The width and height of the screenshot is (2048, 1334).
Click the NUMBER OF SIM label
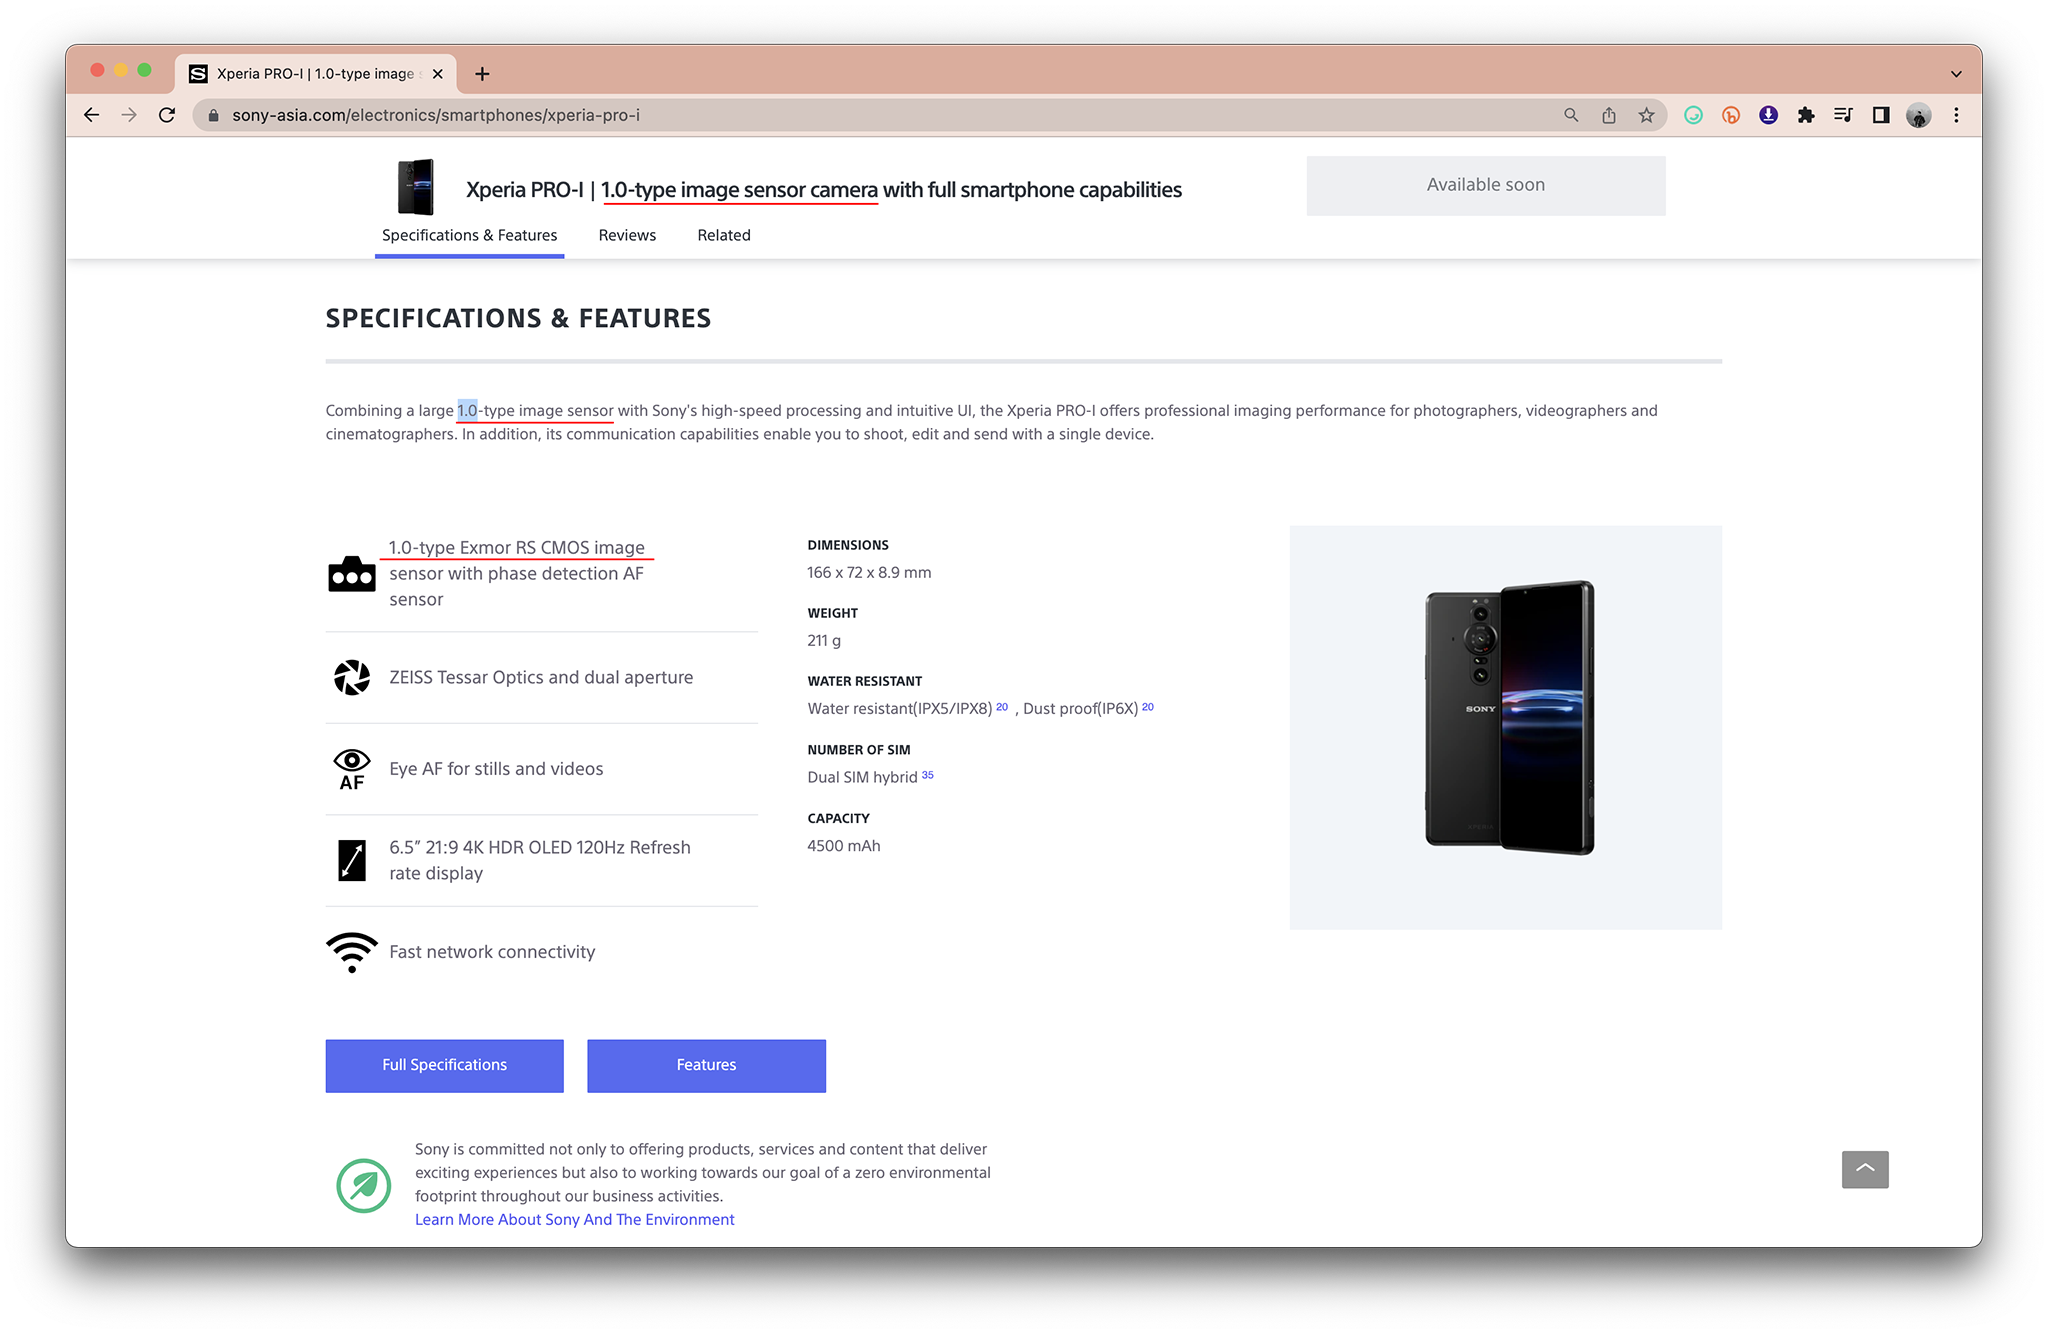click(859, 750)
